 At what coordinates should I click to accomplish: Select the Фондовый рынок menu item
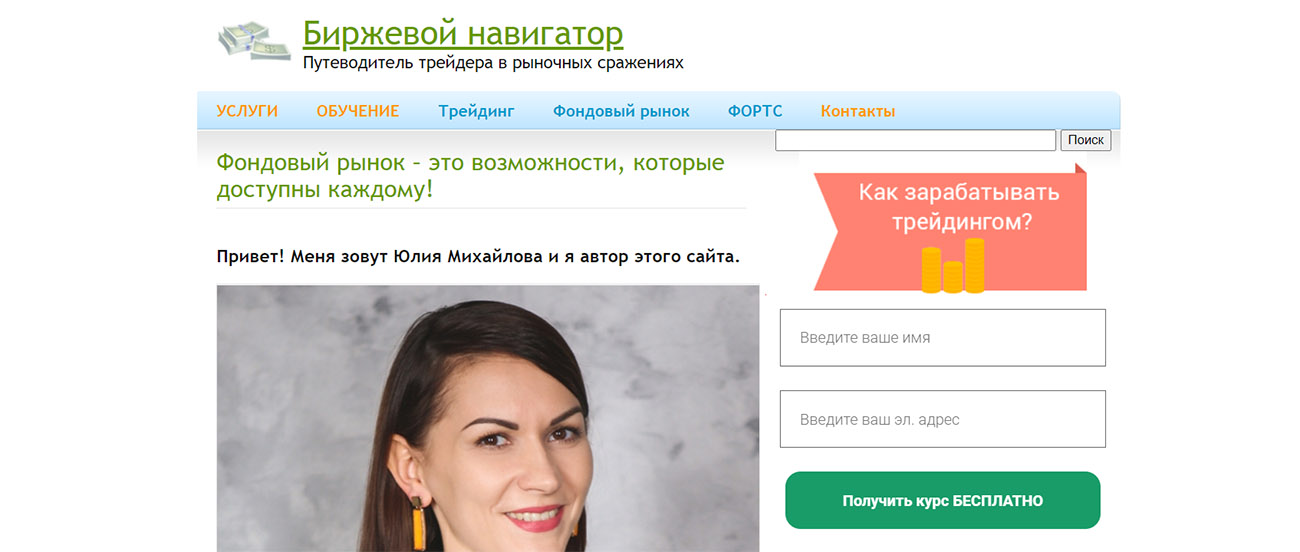(x=621, y=111)
